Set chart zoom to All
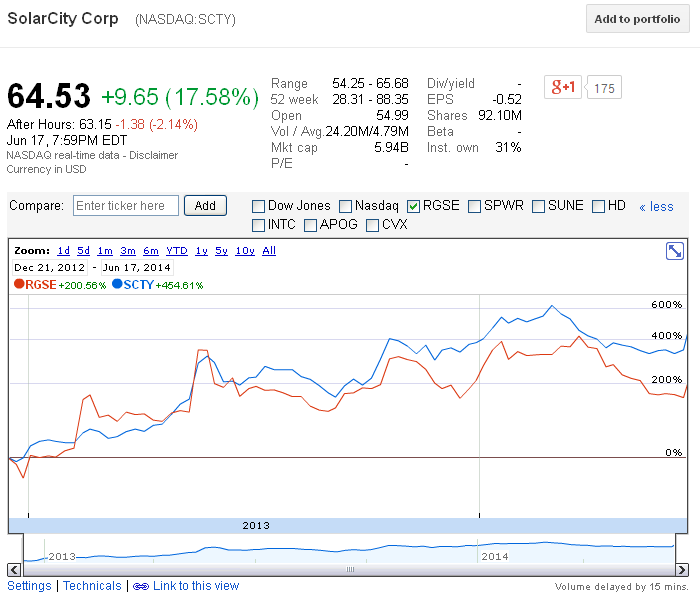 point(269,251)
